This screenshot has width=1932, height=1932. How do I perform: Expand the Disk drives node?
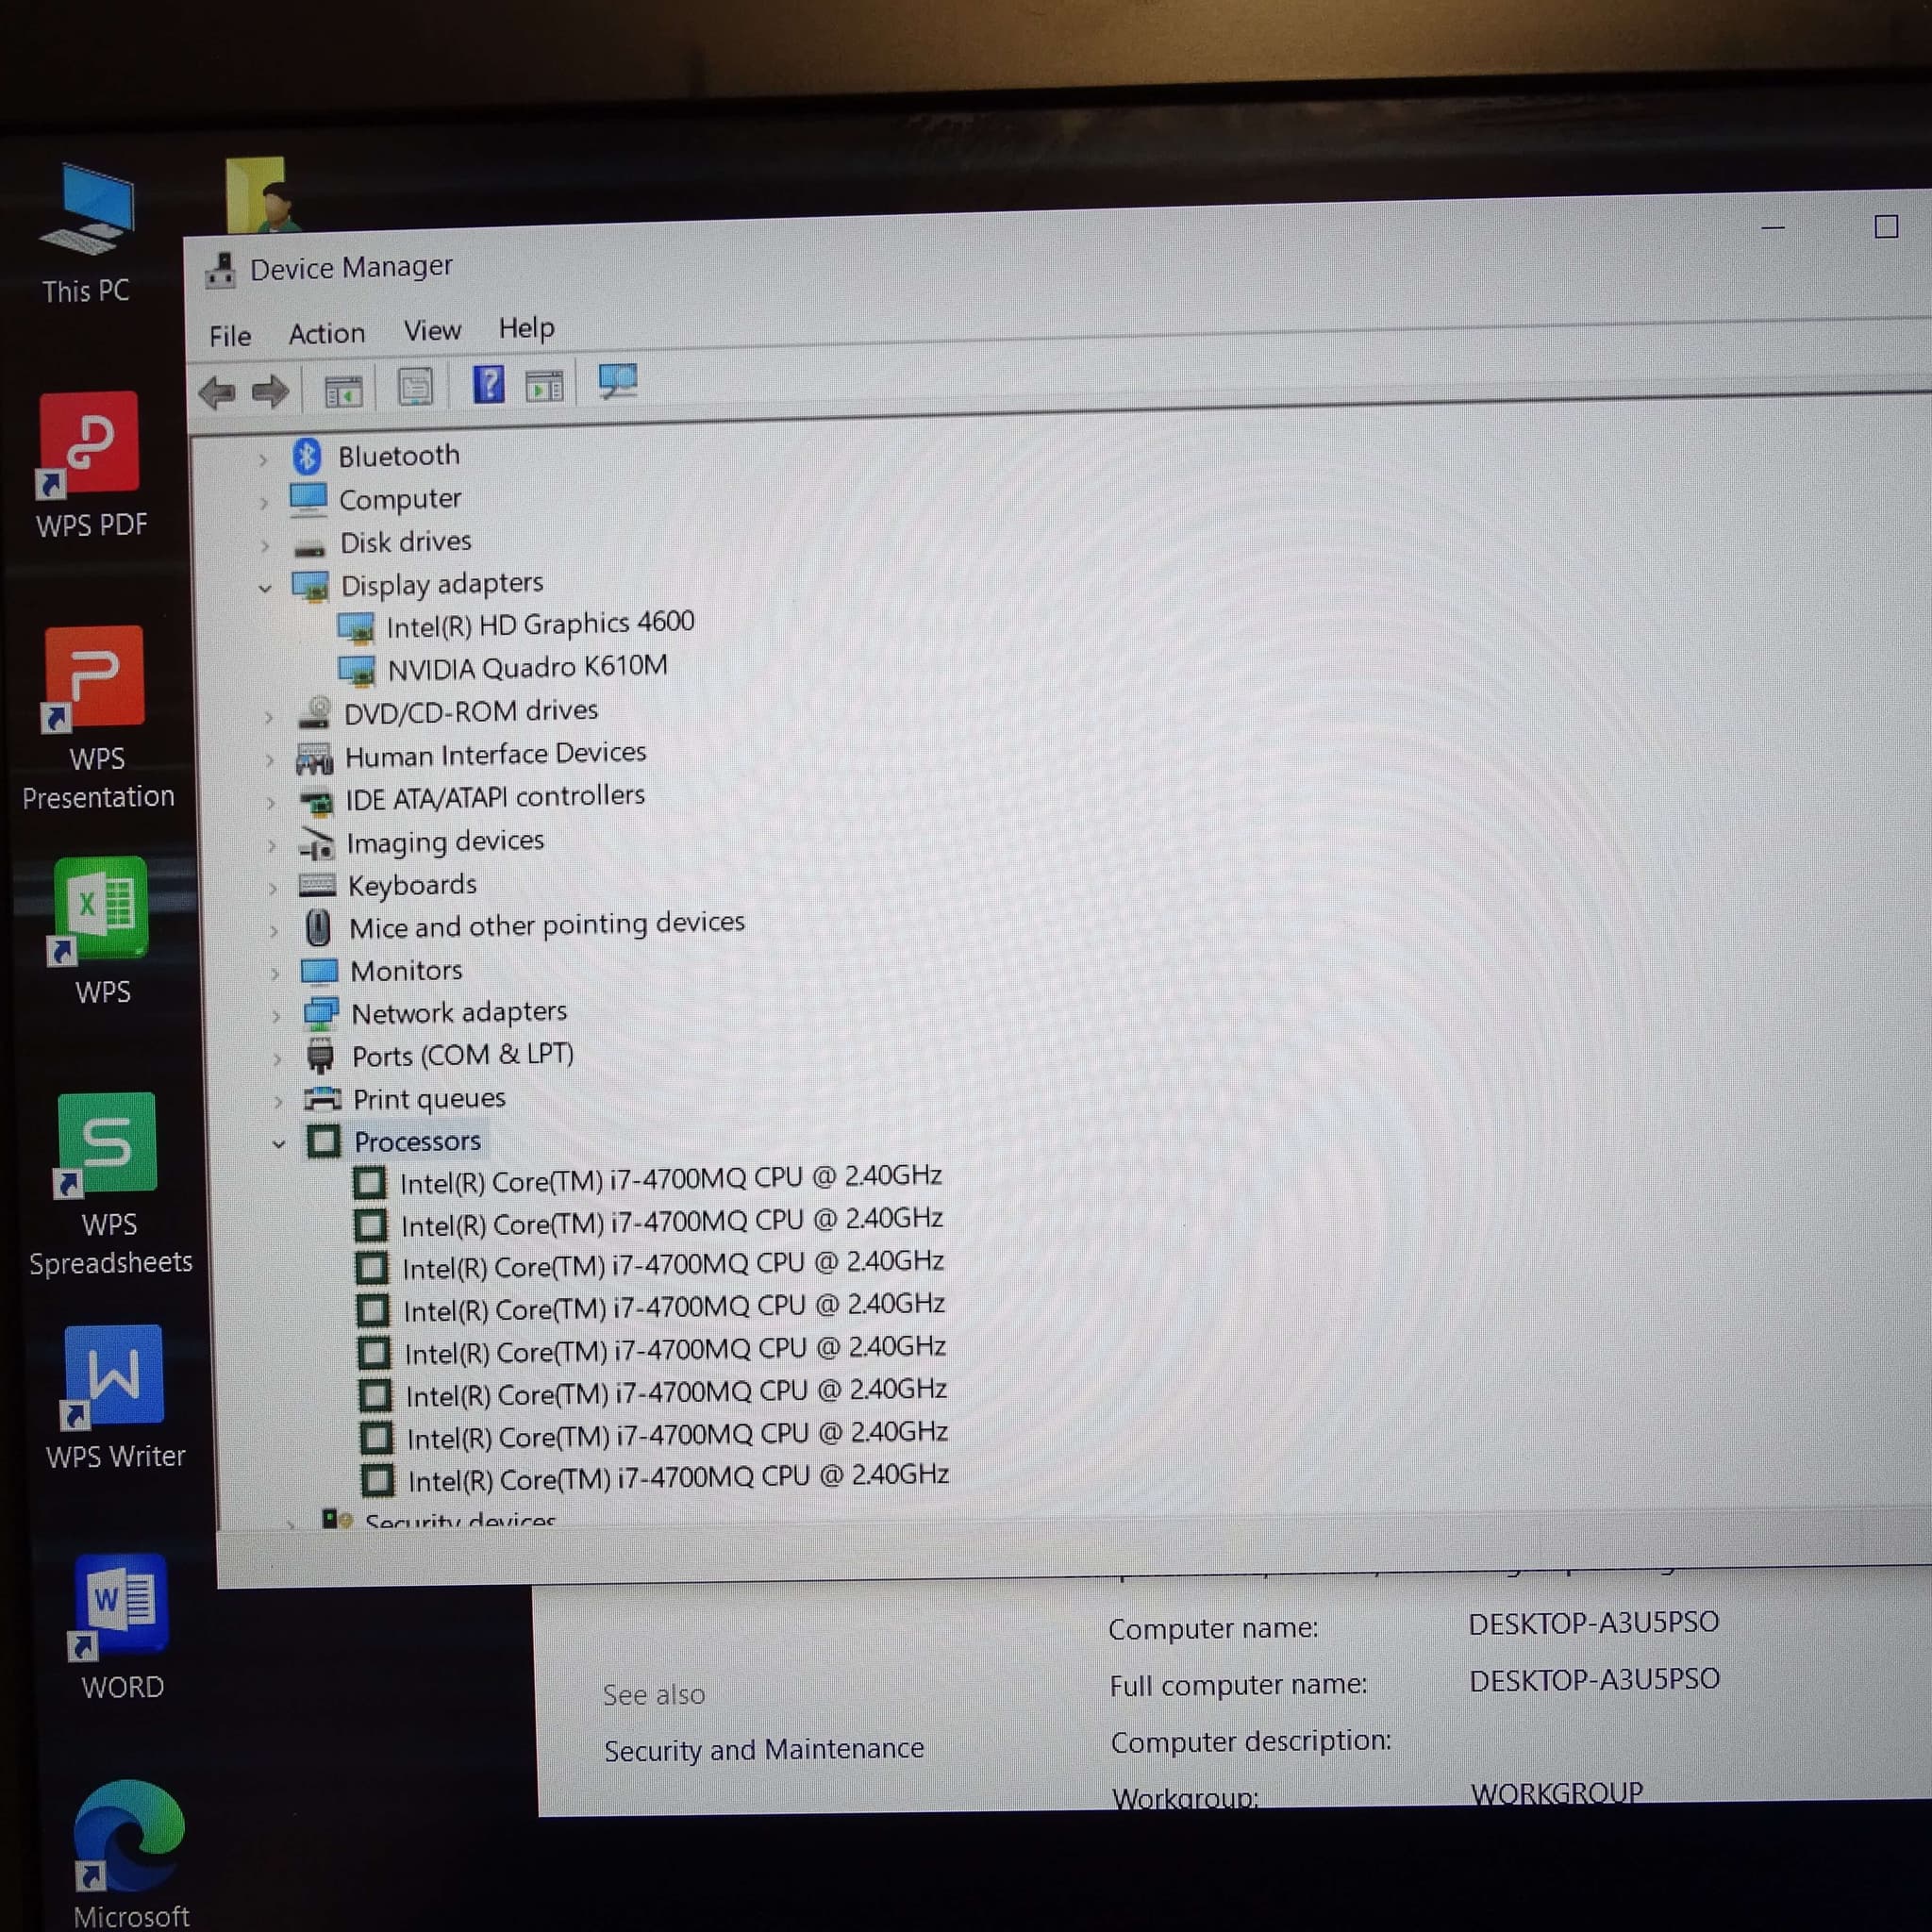click(265, 546)
